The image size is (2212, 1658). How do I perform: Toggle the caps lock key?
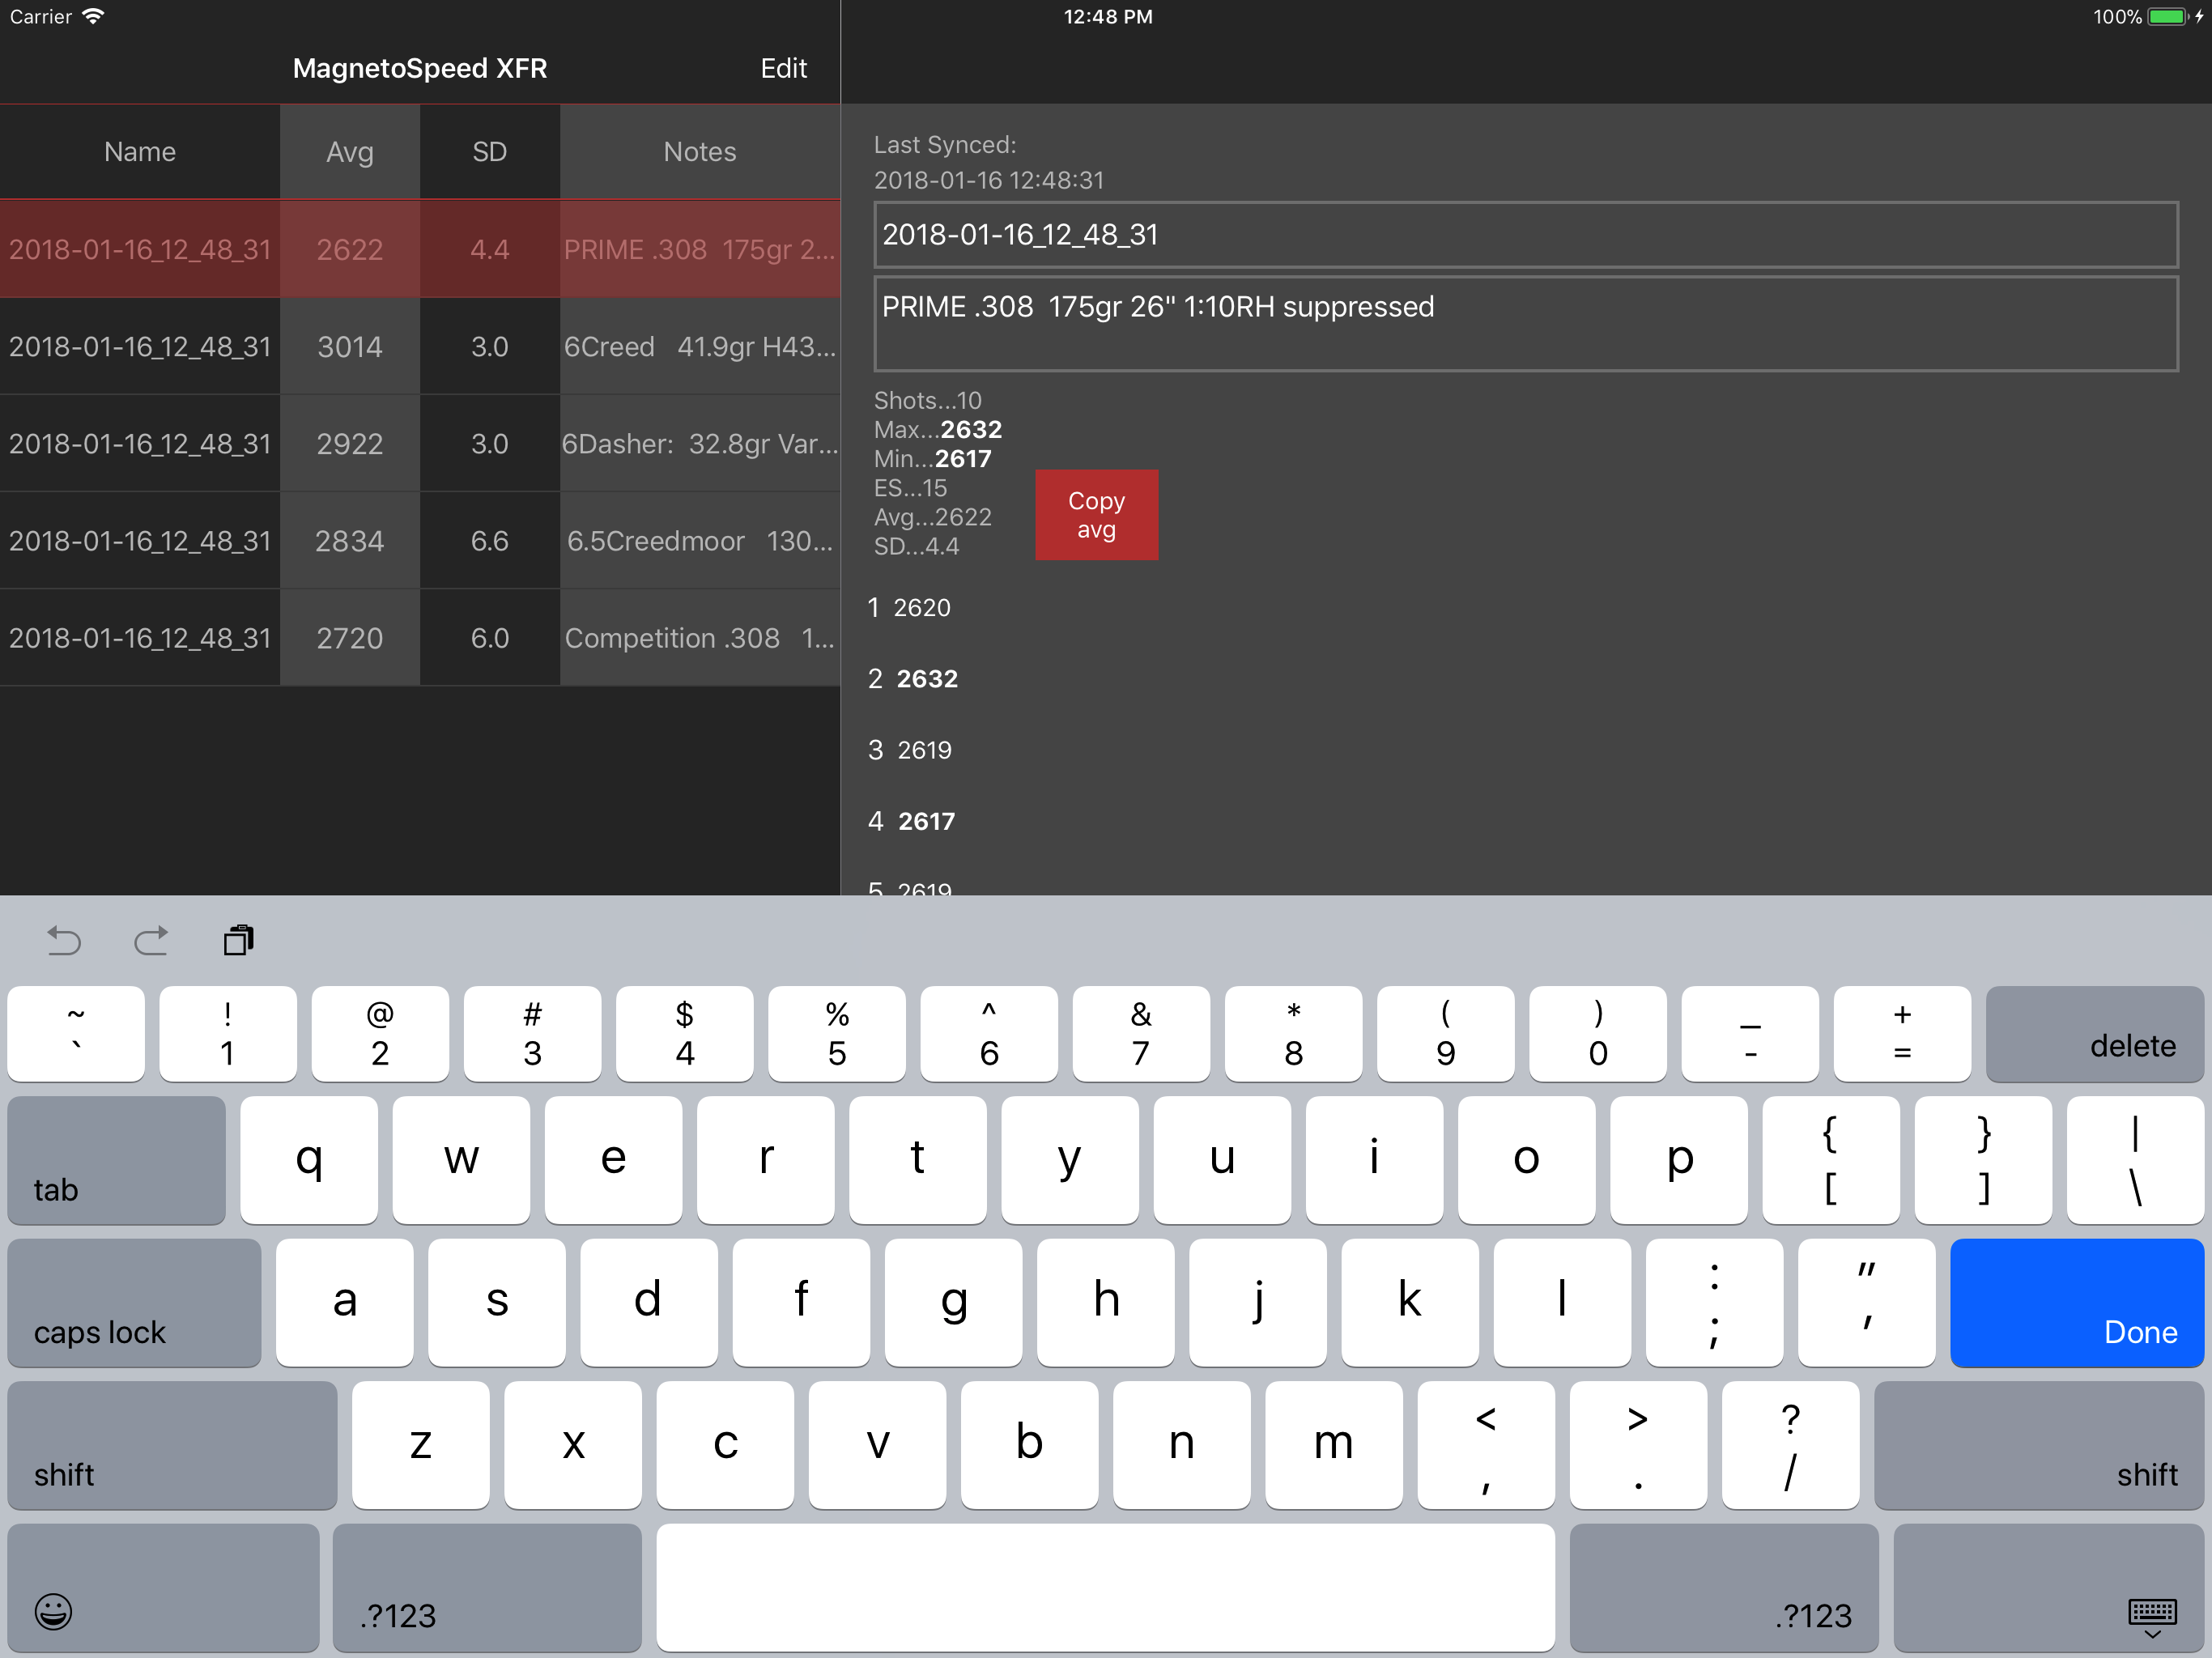tap(134, 1302)
